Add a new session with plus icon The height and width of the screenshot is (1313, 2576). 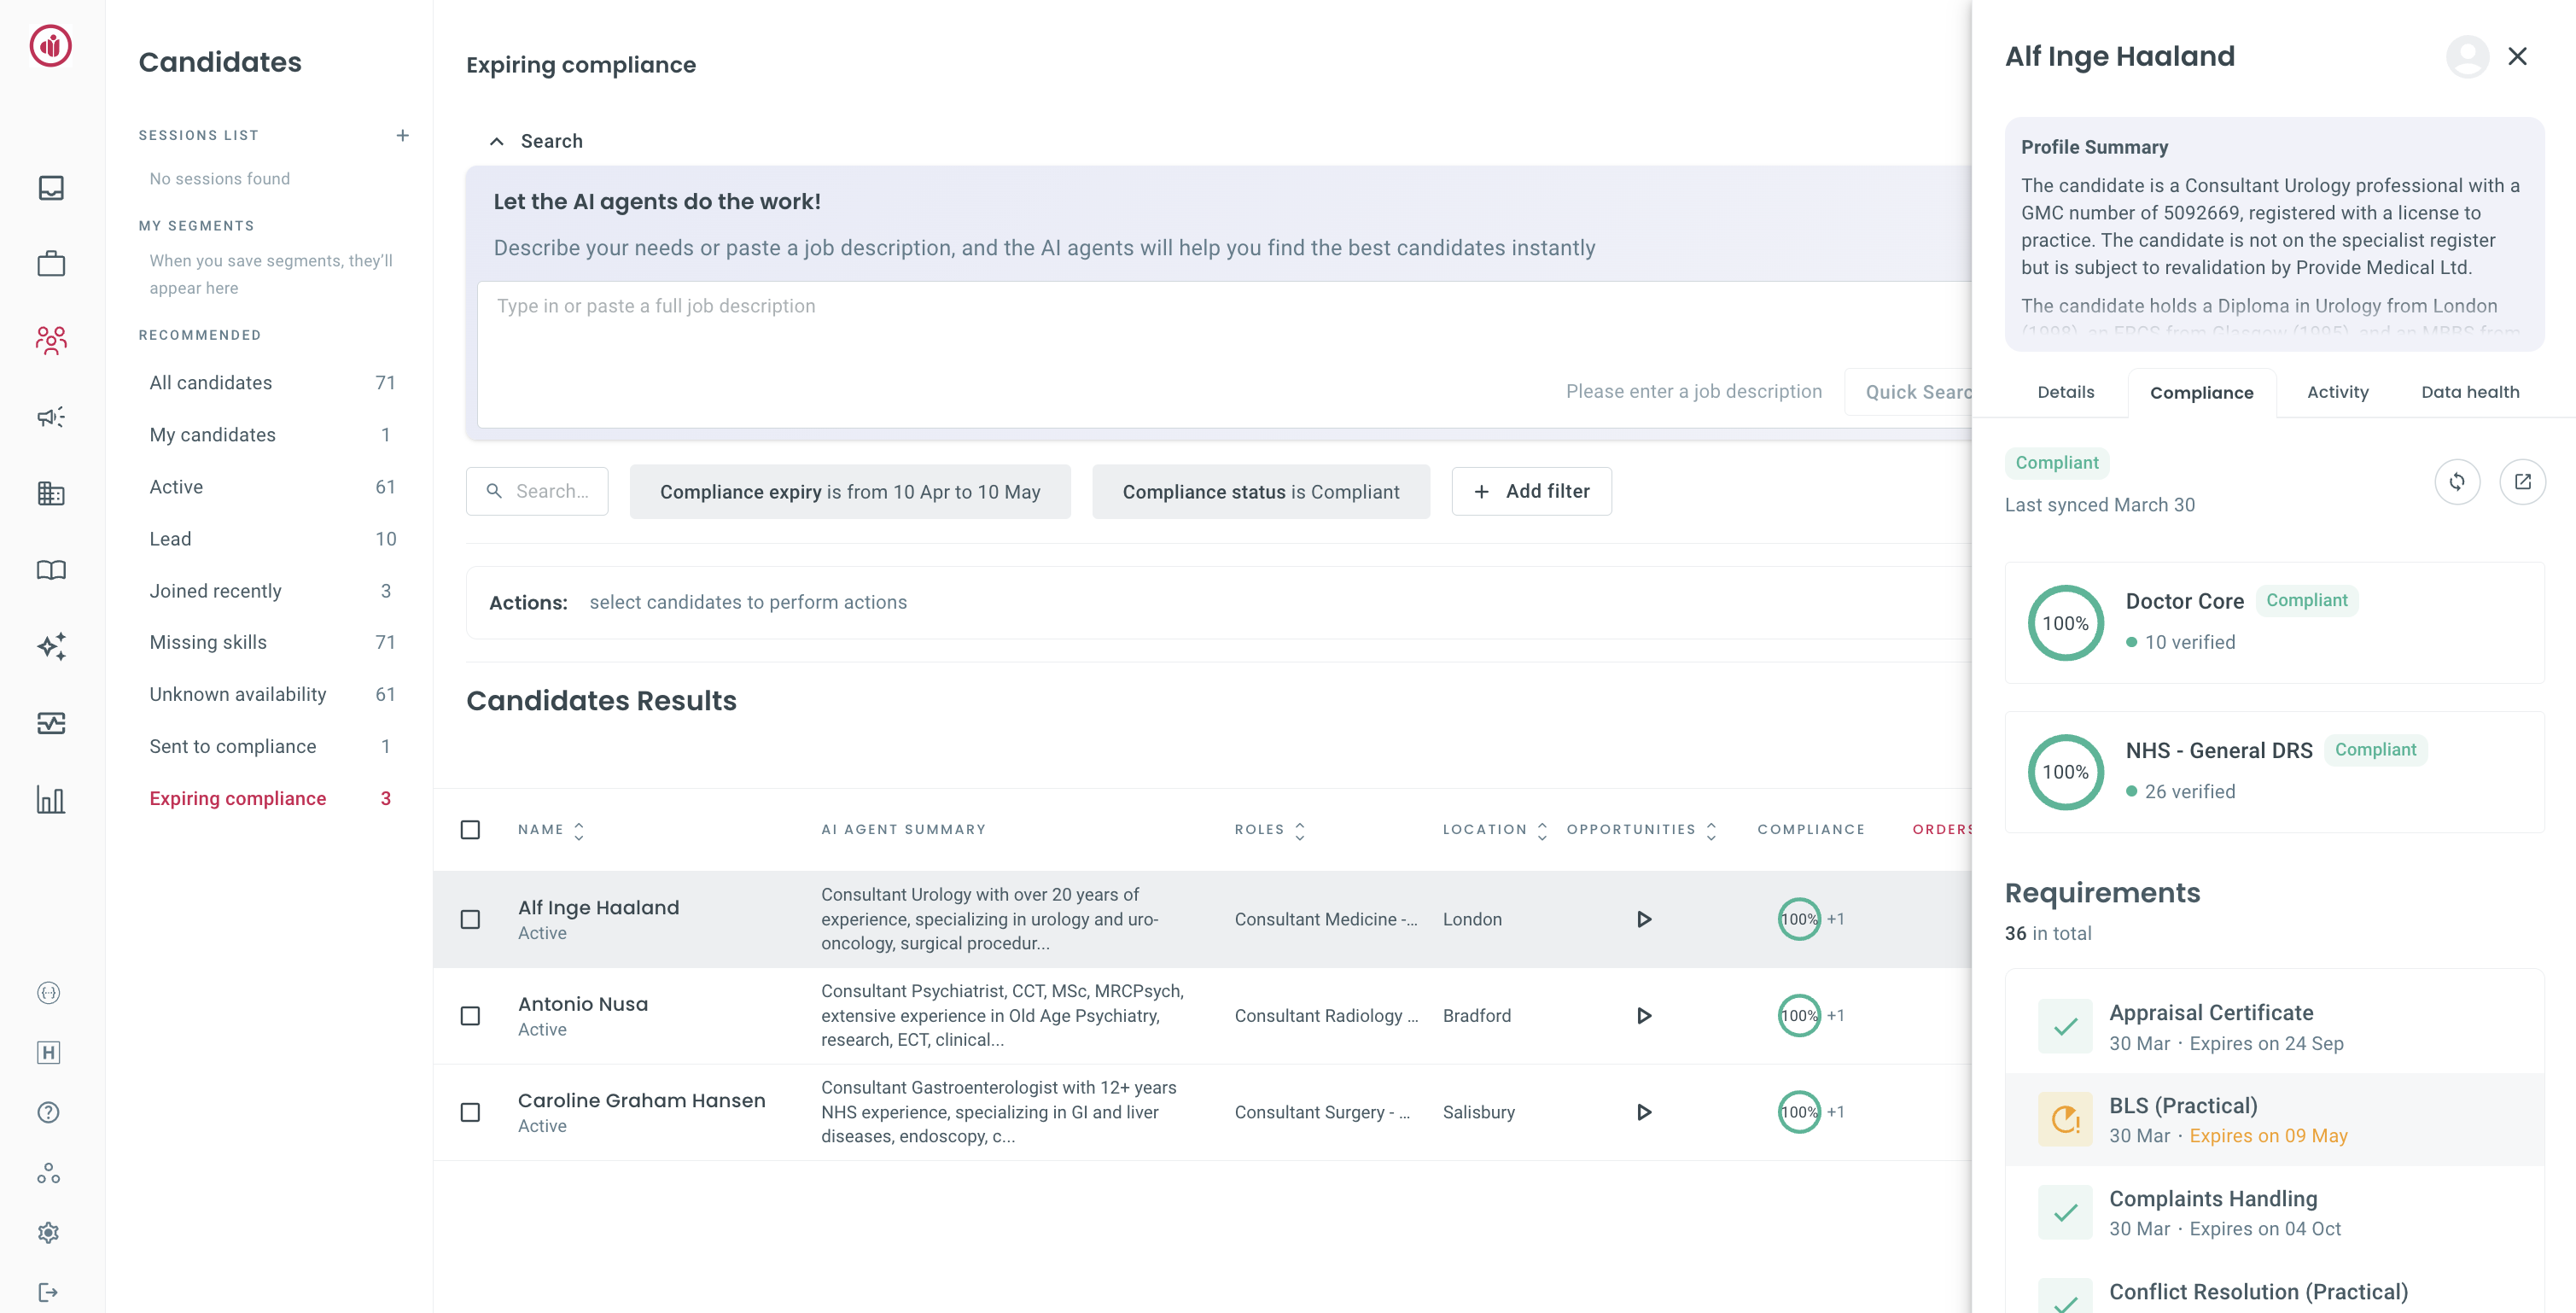(x=402, y=135)
